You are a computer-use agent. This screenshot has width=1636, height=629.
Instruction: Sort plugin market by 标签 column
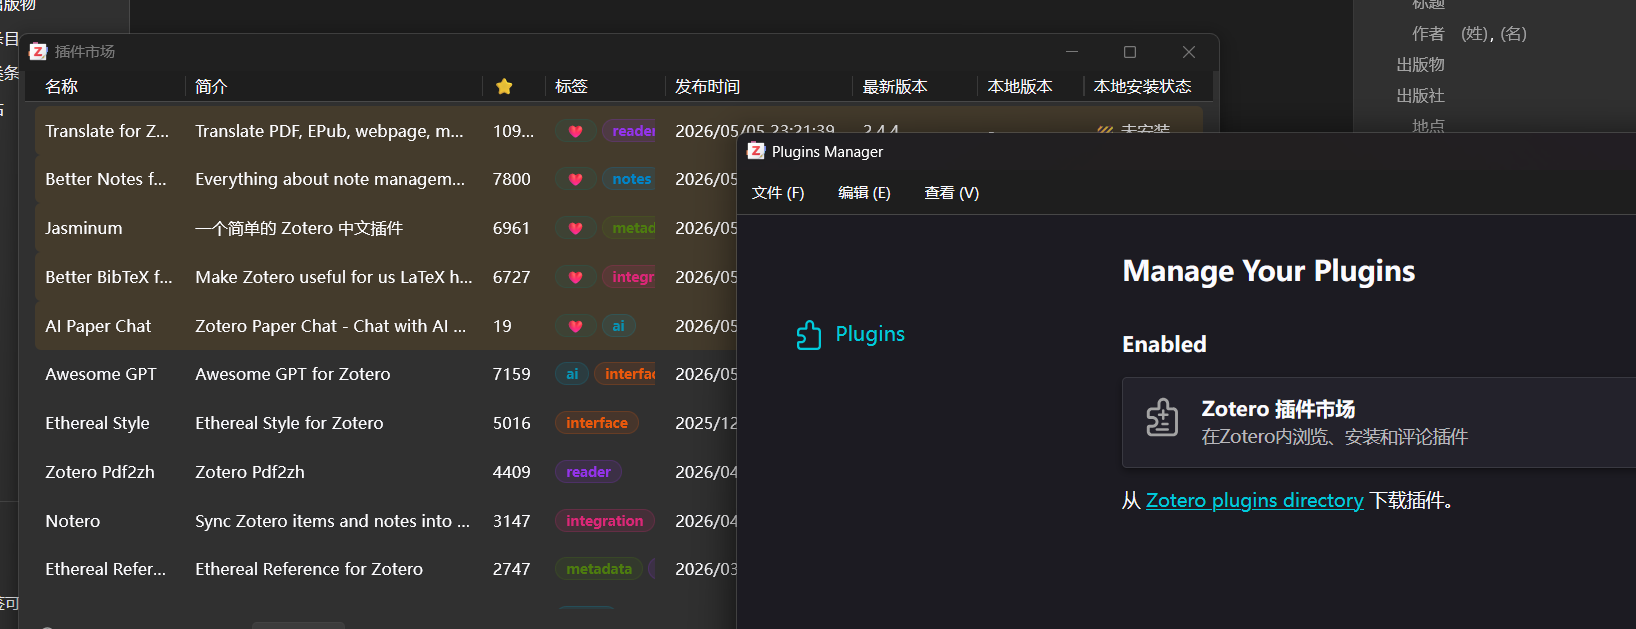coord(571,87)
